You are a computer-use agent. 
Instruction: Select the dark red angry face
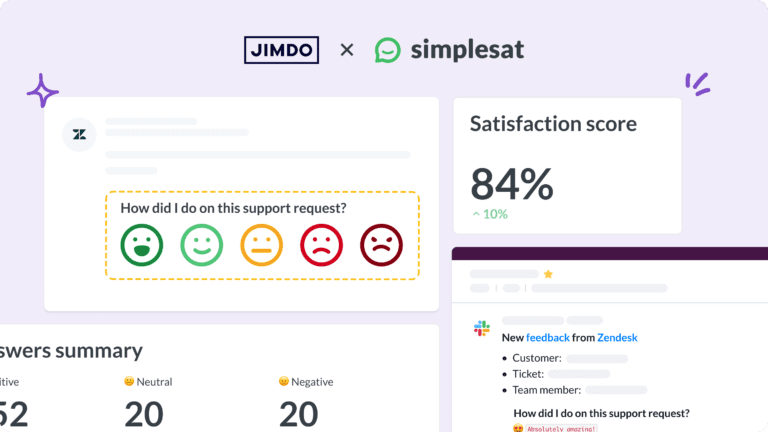tap(381, 244)
